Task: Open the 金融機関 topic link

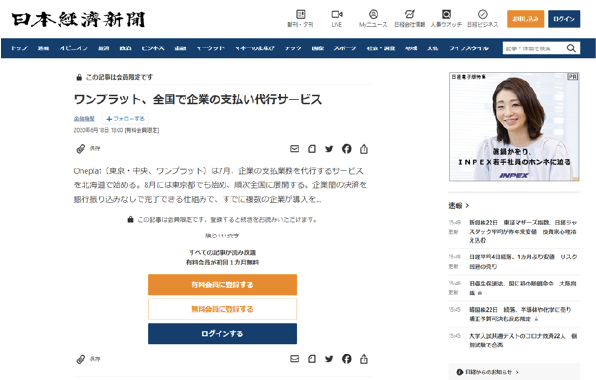Action: [x=84, y=119]
